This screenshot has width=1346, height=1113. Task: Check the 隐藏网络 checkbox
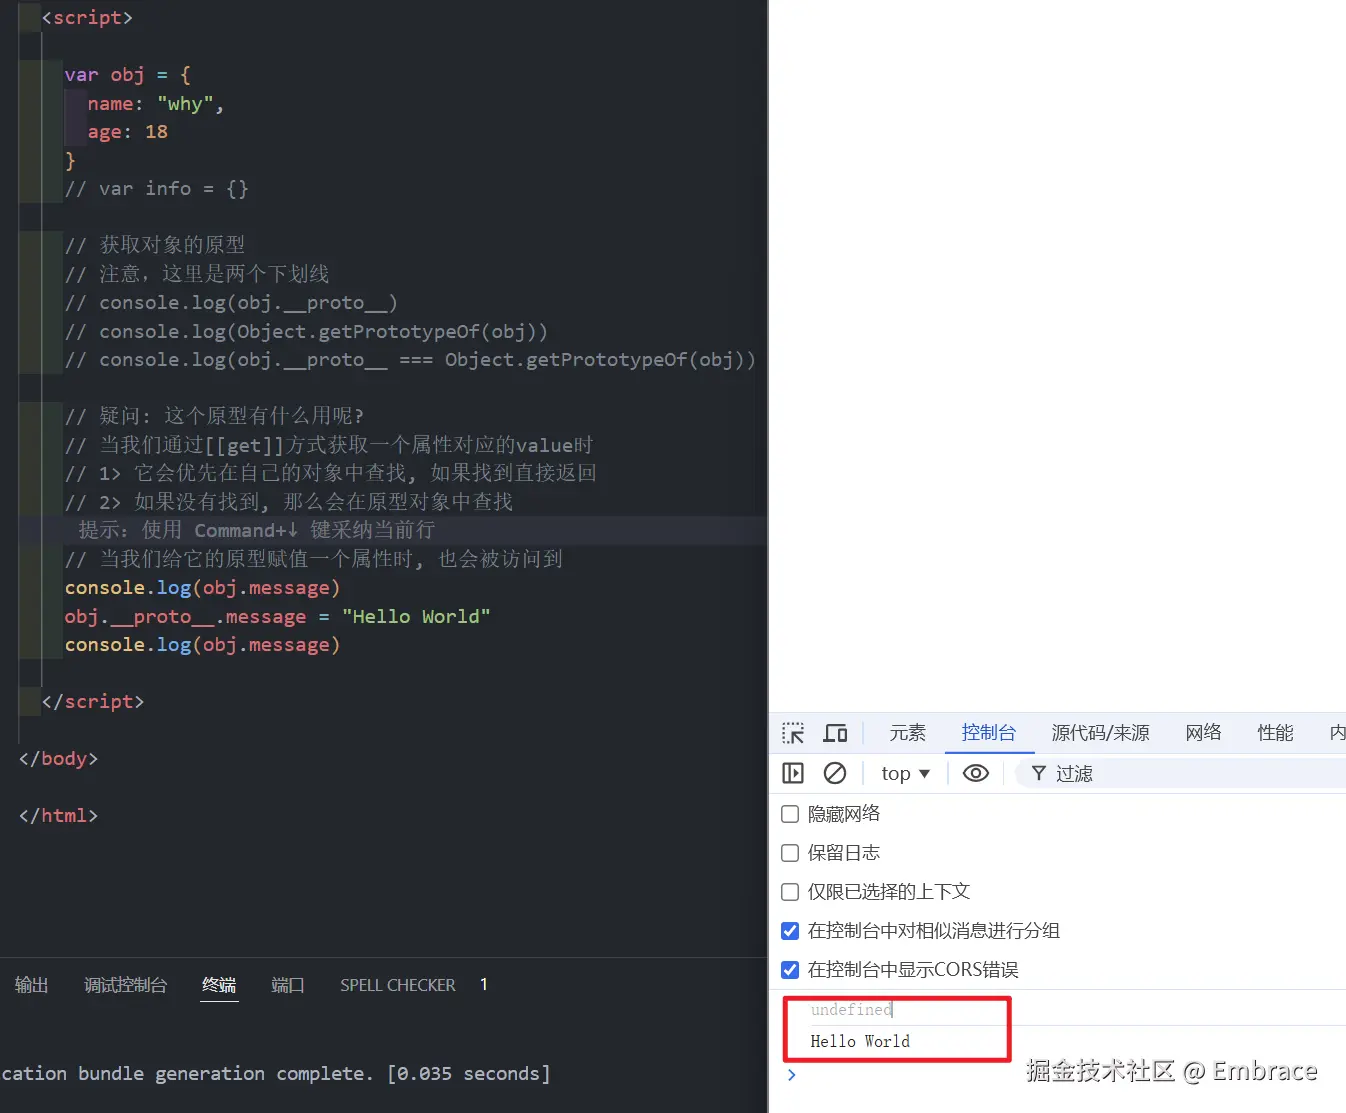point(790,814)
